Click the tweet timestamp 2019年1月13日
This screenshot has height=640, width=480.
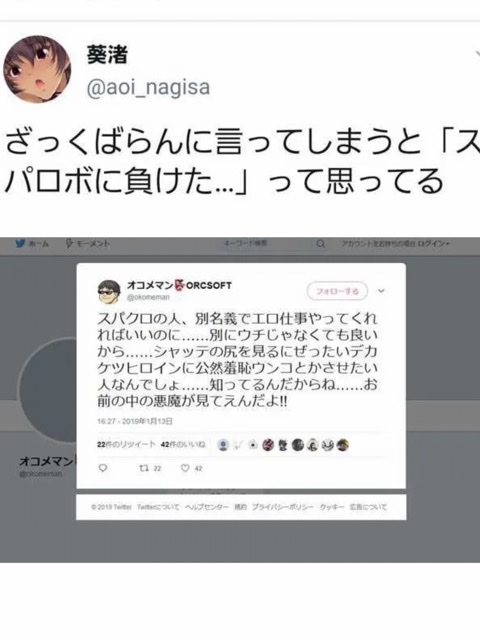pyautogui.click(x=135, y=421)
